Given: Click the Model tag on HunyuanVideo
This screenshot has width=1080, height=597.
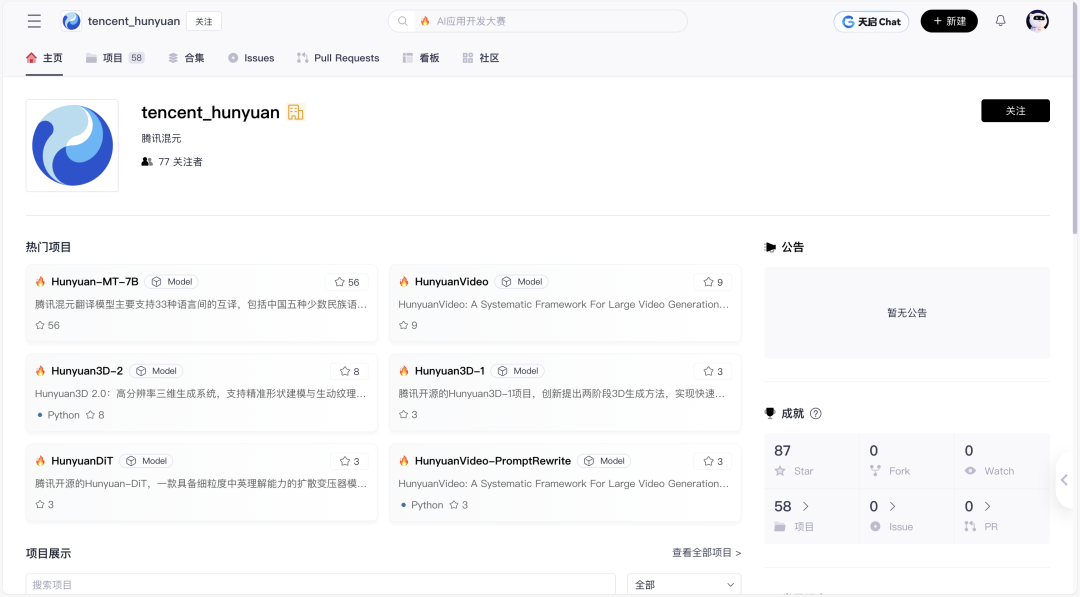Looking at the screenshot, I should click(x=521, y=282).
